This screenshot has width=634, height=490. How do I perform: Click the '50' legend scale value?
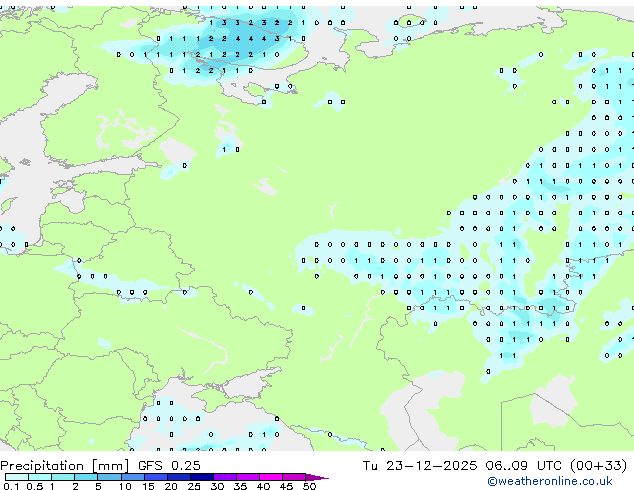click(x=309, y=486)
